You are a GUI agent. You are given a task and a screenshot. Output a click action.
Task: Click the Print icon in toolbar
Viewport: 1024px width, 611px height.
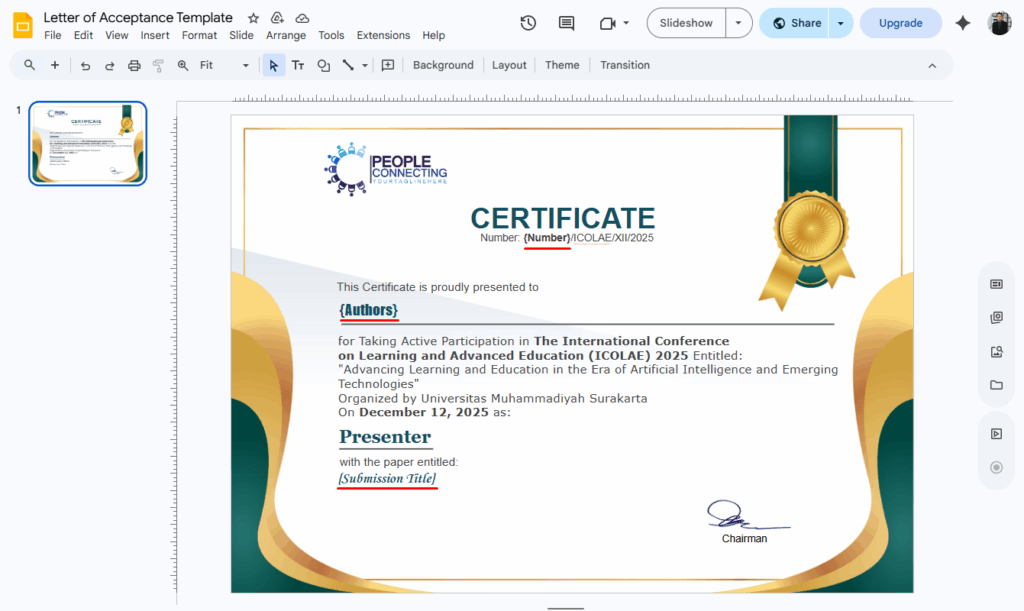[134, 65]
